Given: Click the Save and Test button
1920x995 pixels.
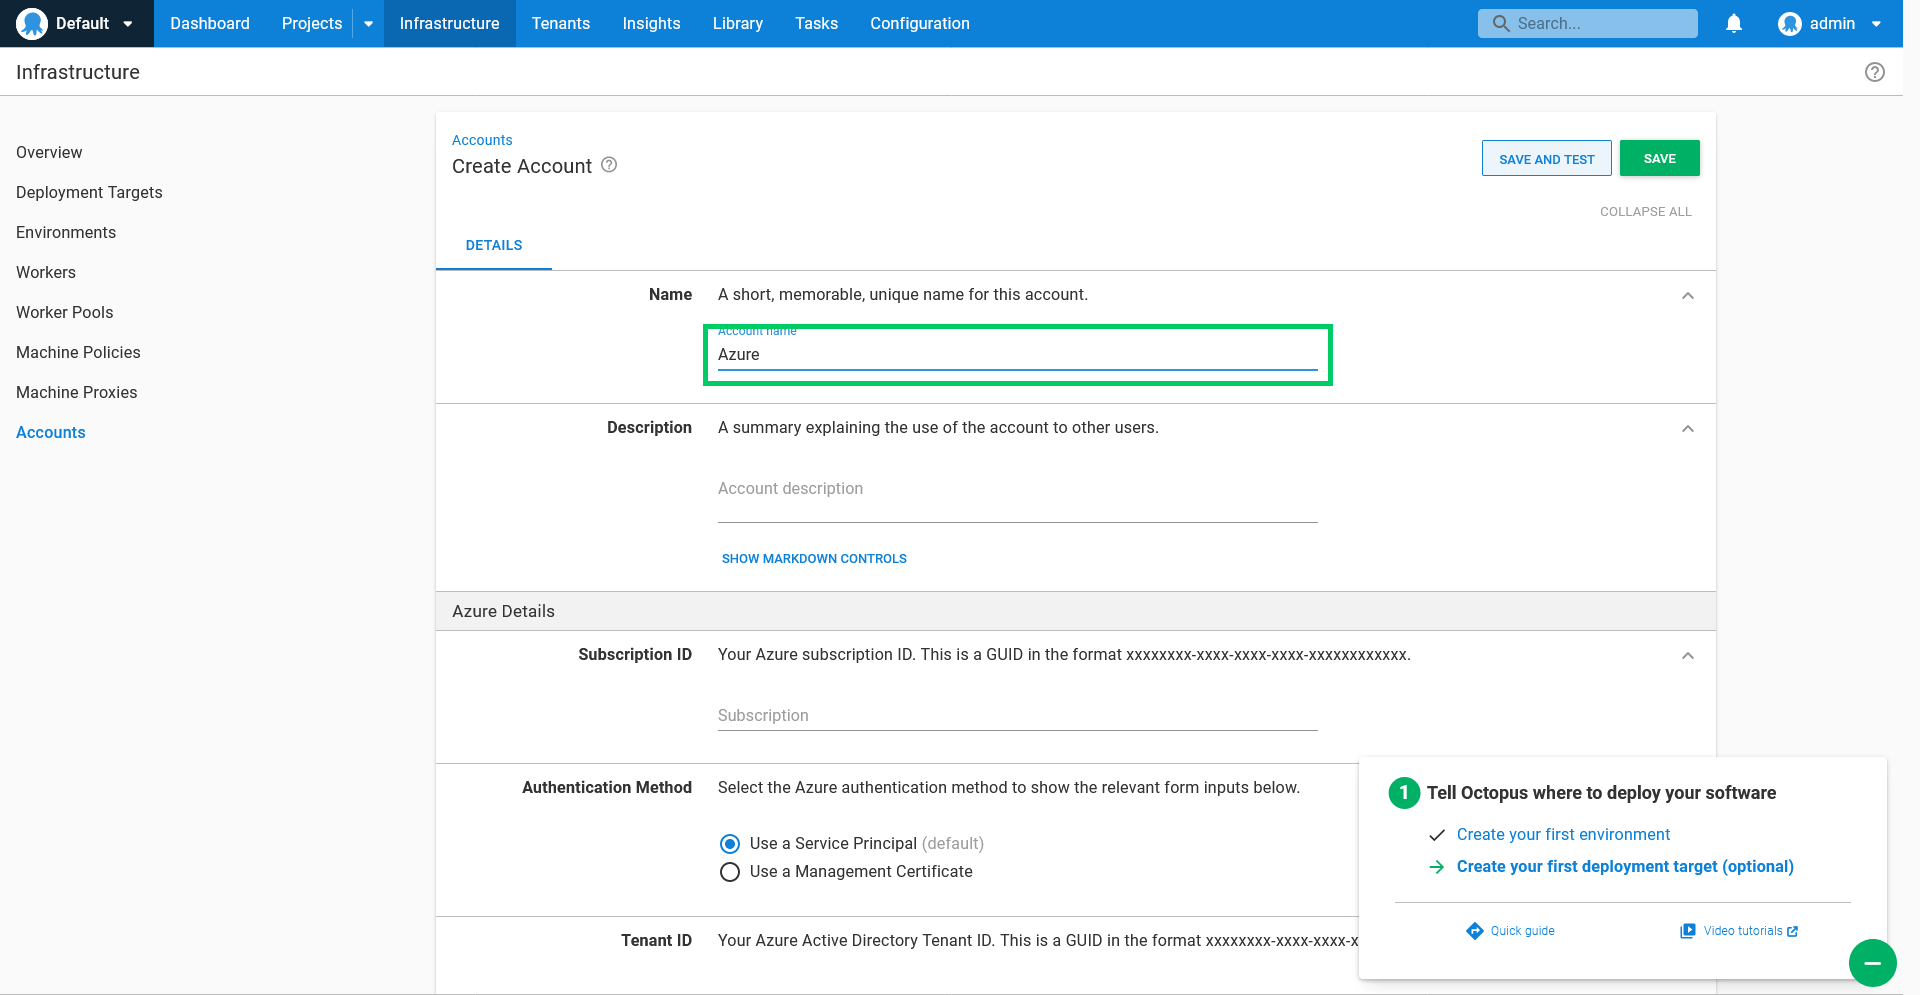Looking at the screenshot, I should [1547, 158].
